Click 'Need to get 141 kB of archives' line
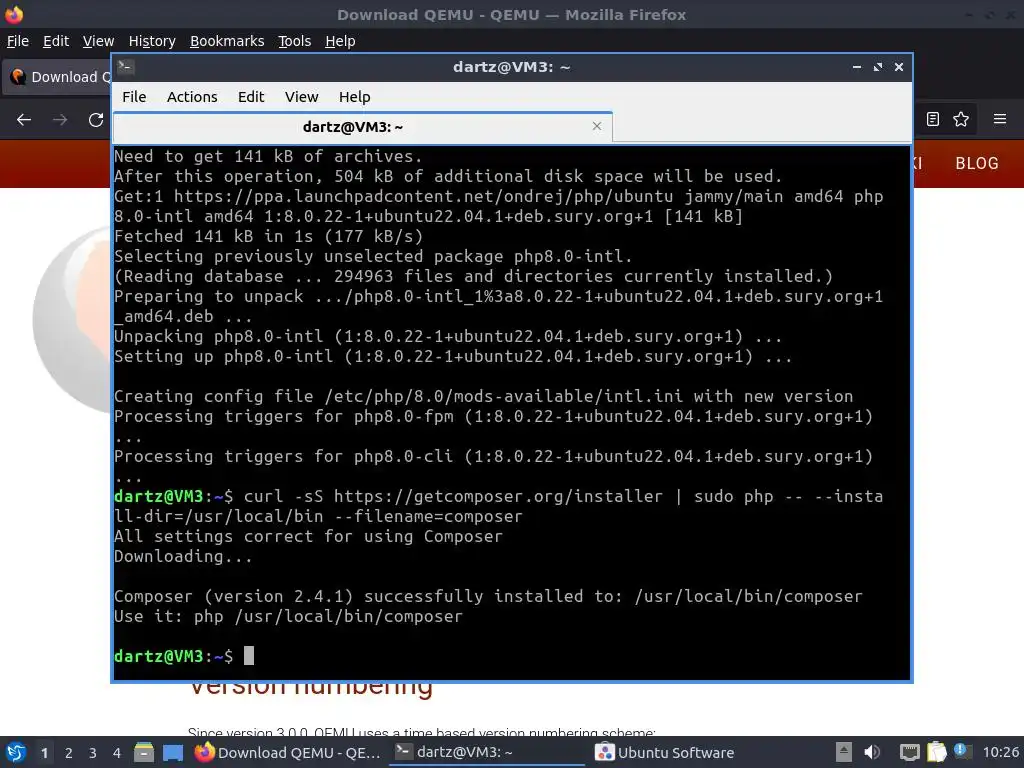Viewport: 1024px width, 768px height. point(268,157)
